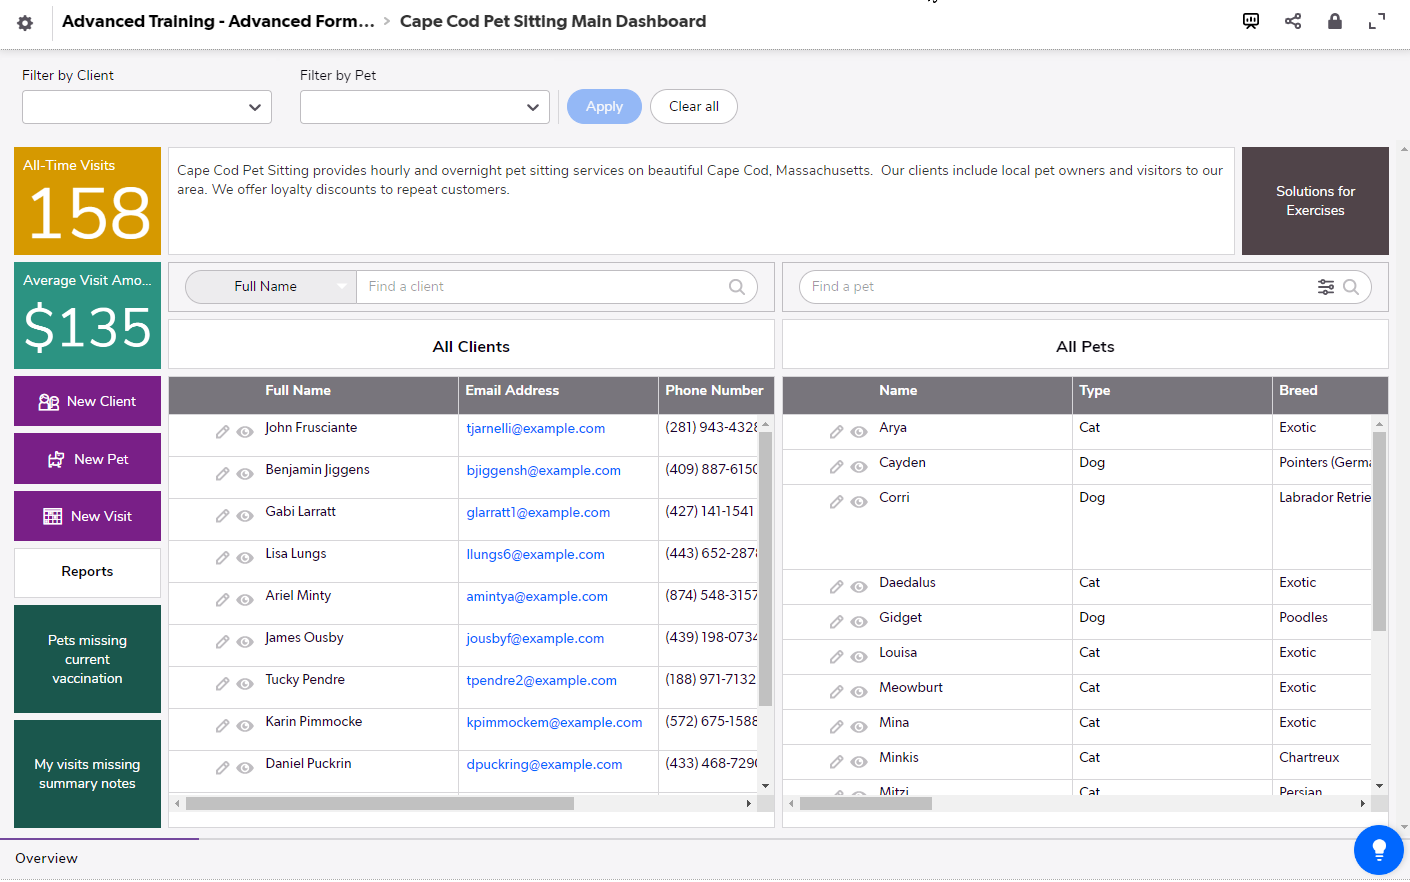View pet Meowburt eye icon

(859, 692)
